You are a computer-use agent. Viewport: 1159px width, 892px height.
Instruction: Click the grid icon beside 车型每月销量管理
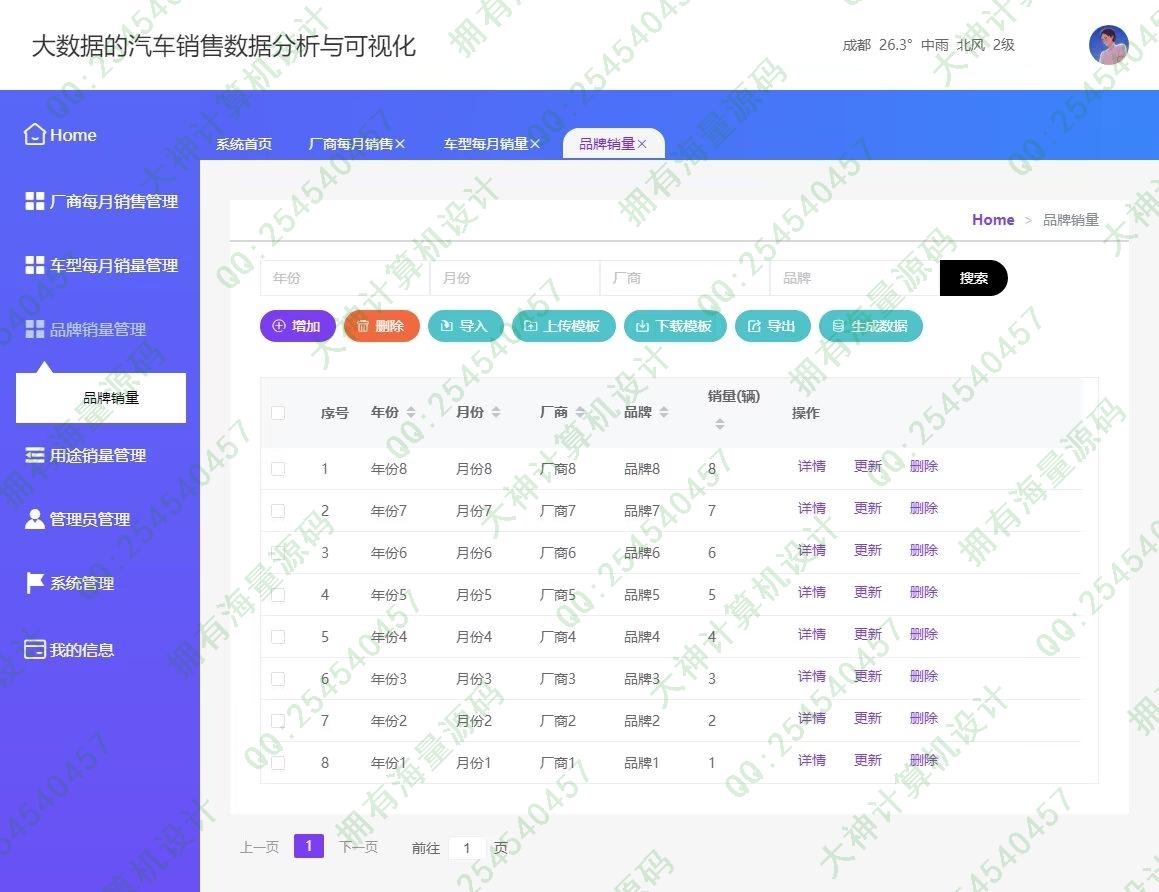[x=34, y=265]
